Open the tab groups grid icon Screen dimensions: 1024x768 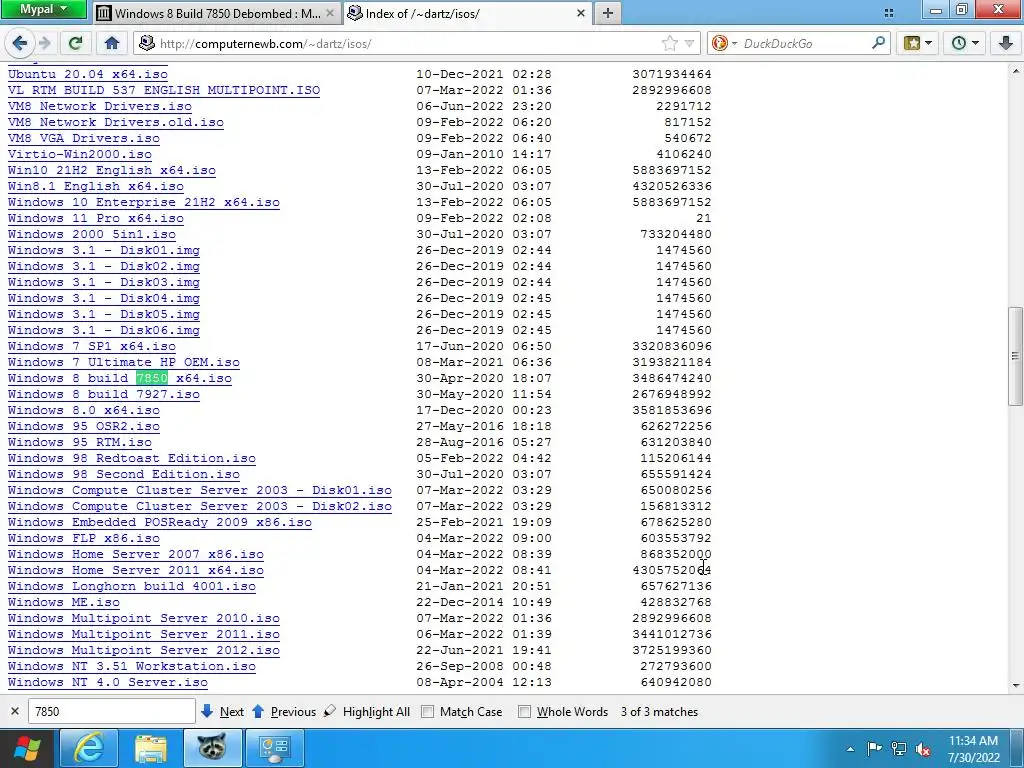(x=889, y=13)
